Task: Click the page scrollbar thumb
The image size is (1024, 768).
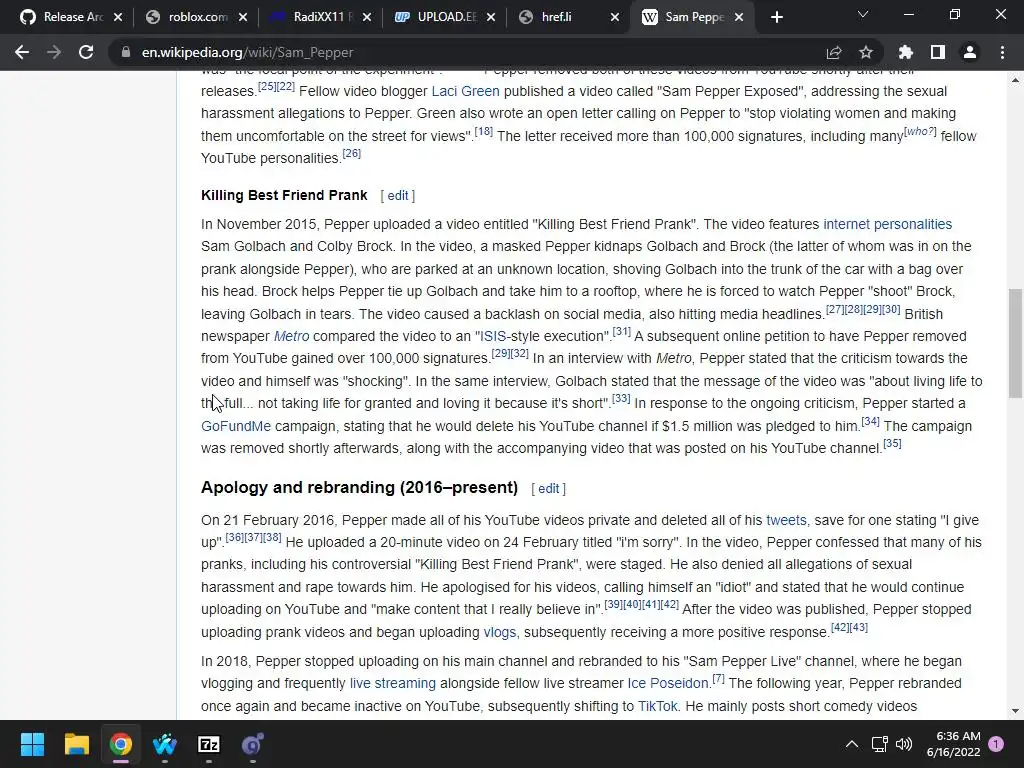Action: (x=1015, y=343)
